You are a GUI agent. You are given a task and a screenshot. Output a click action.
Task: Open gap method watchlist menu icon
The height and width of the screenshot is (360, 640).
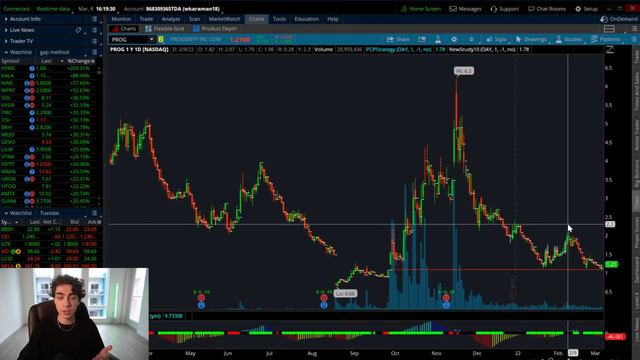(94, 52)
